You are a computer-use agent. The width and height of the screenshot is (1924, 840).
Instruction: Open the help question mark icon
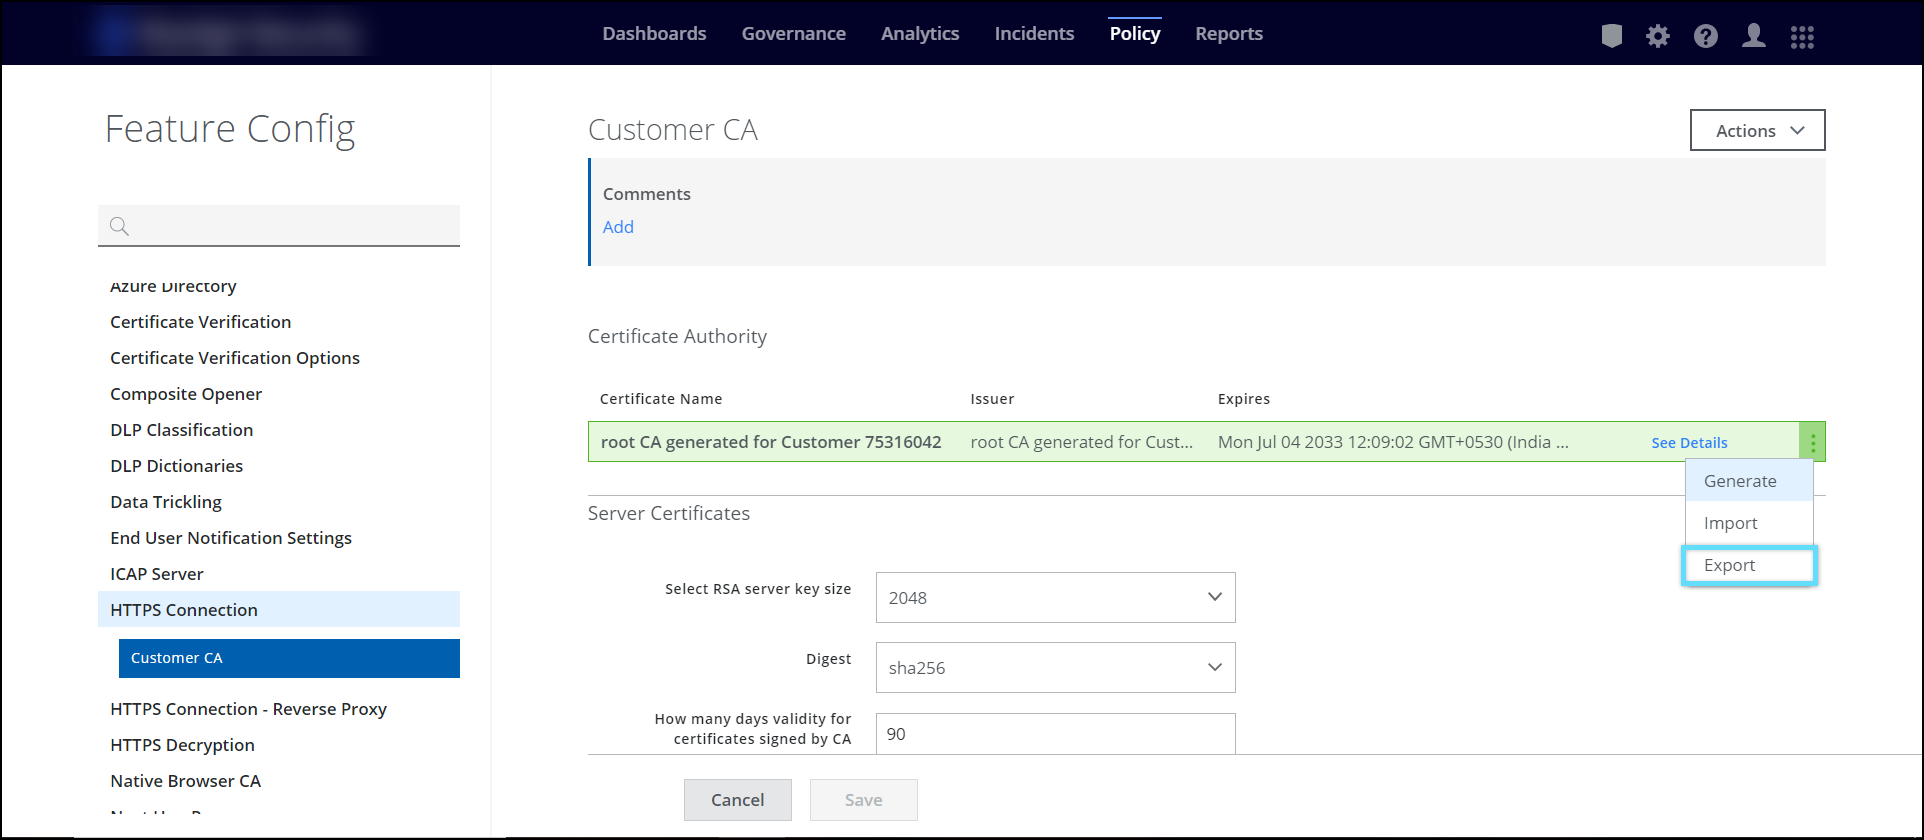pos(1706,36)
